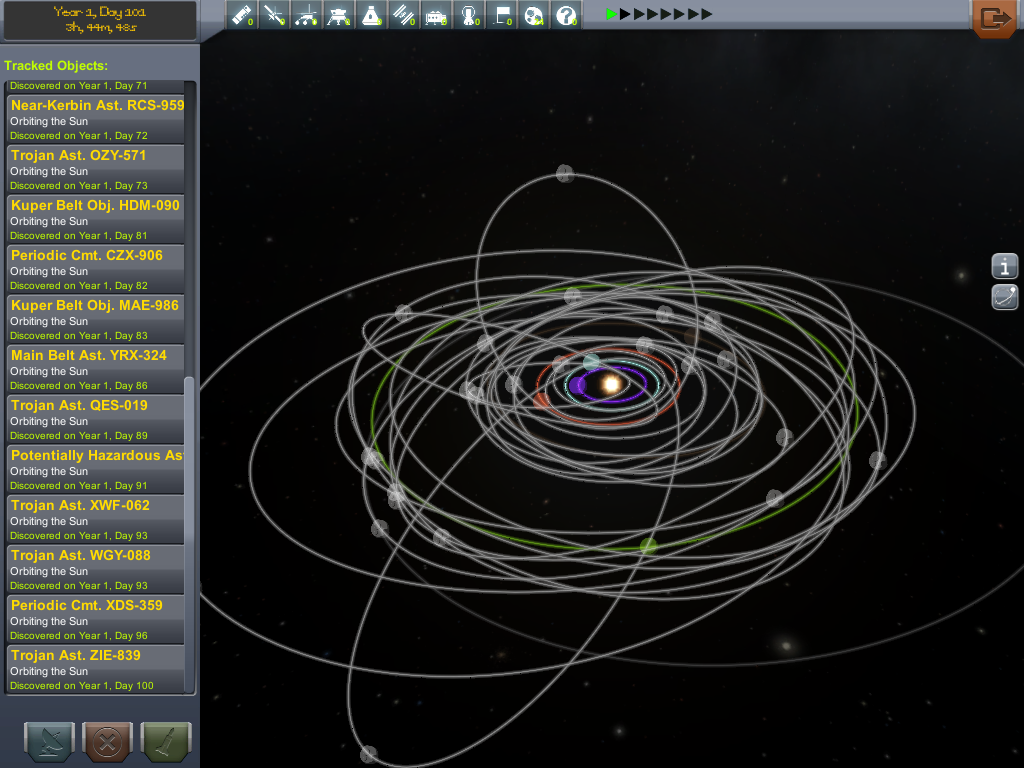Image resolution: width=1024 pixels, height=768 pixels.
Task: Click the base filter icon
Action: pyautogui.click(x=436, y=15)
